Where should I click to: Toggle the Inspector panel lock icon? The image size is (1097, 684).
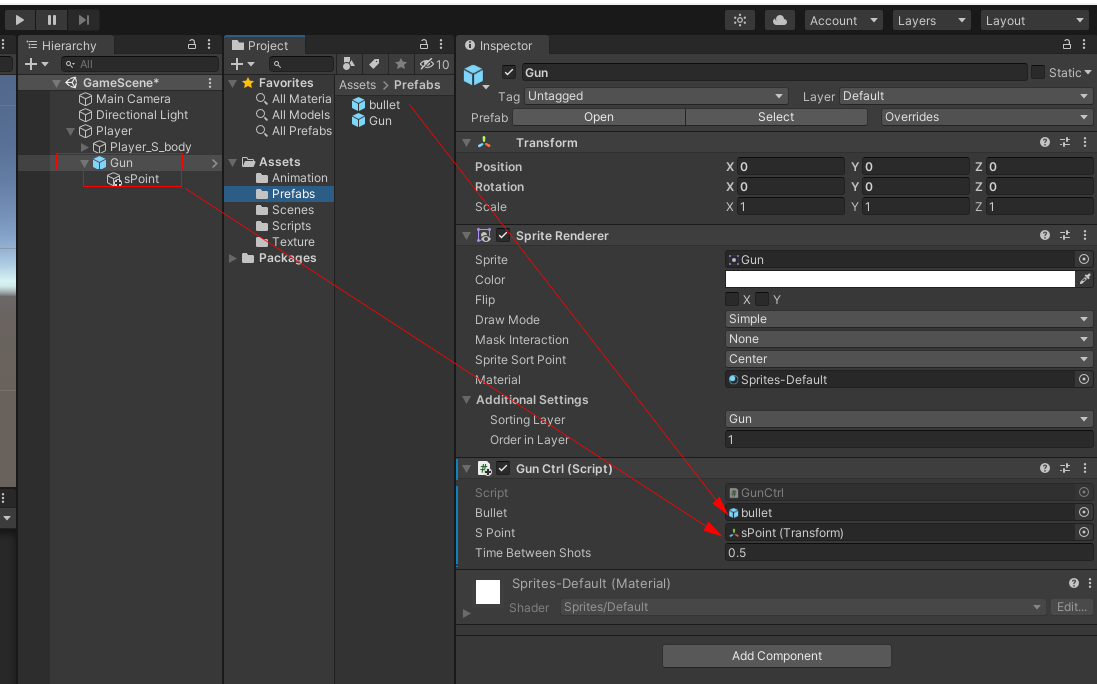[1067, 44]
